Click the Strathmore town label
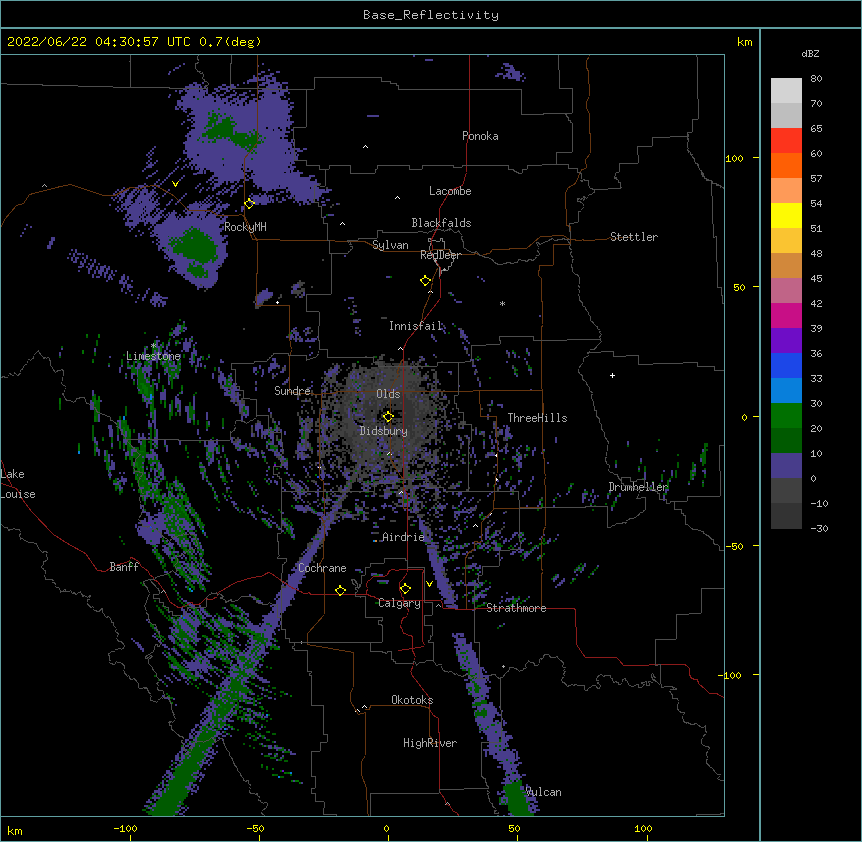The height and width of the screenshot is (842, 862). 516,608
